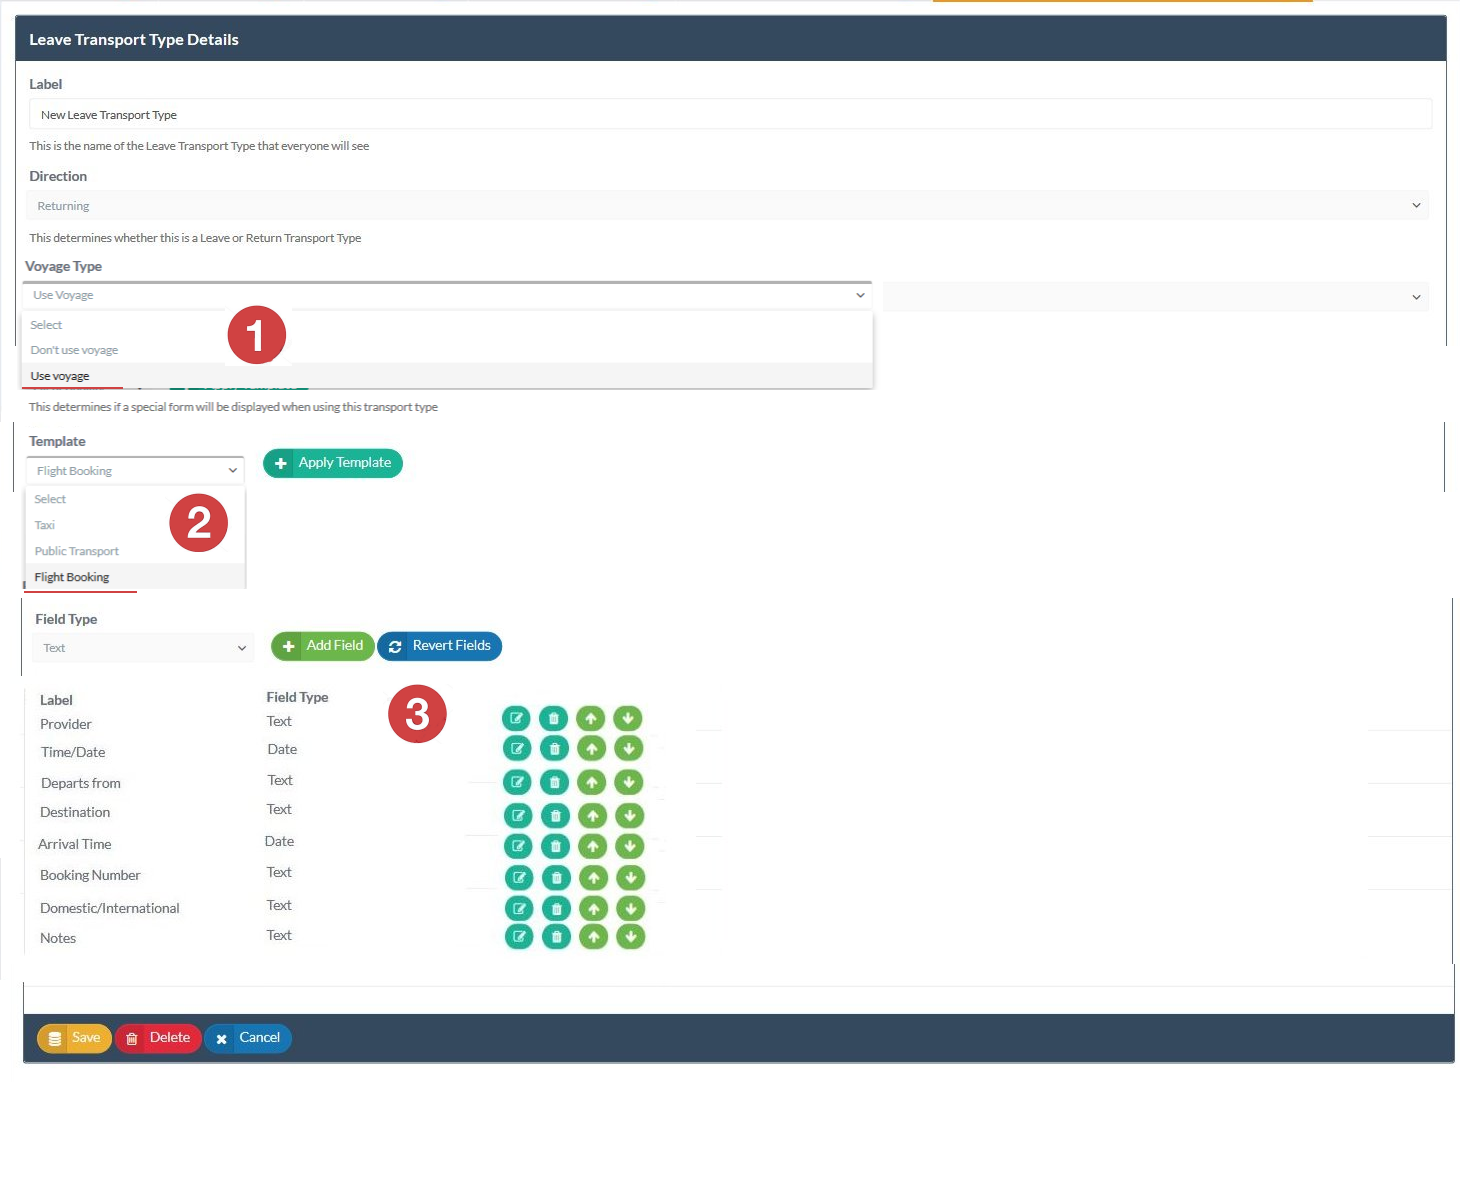The image size is (1460, 1200).
Task: Edit the Booking Number field row
Action: (519, 878)
